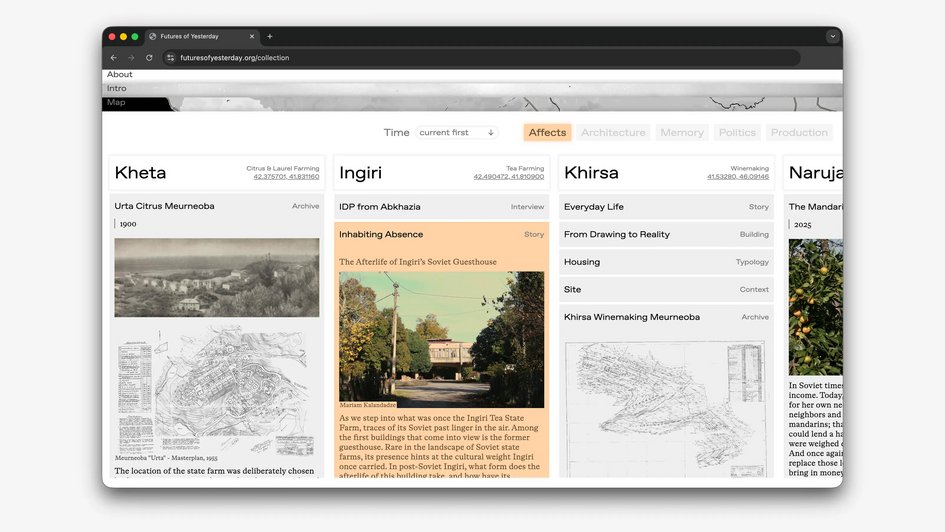Click the browser back arrow
945x532 pixels.
click(x=113, y=58)
